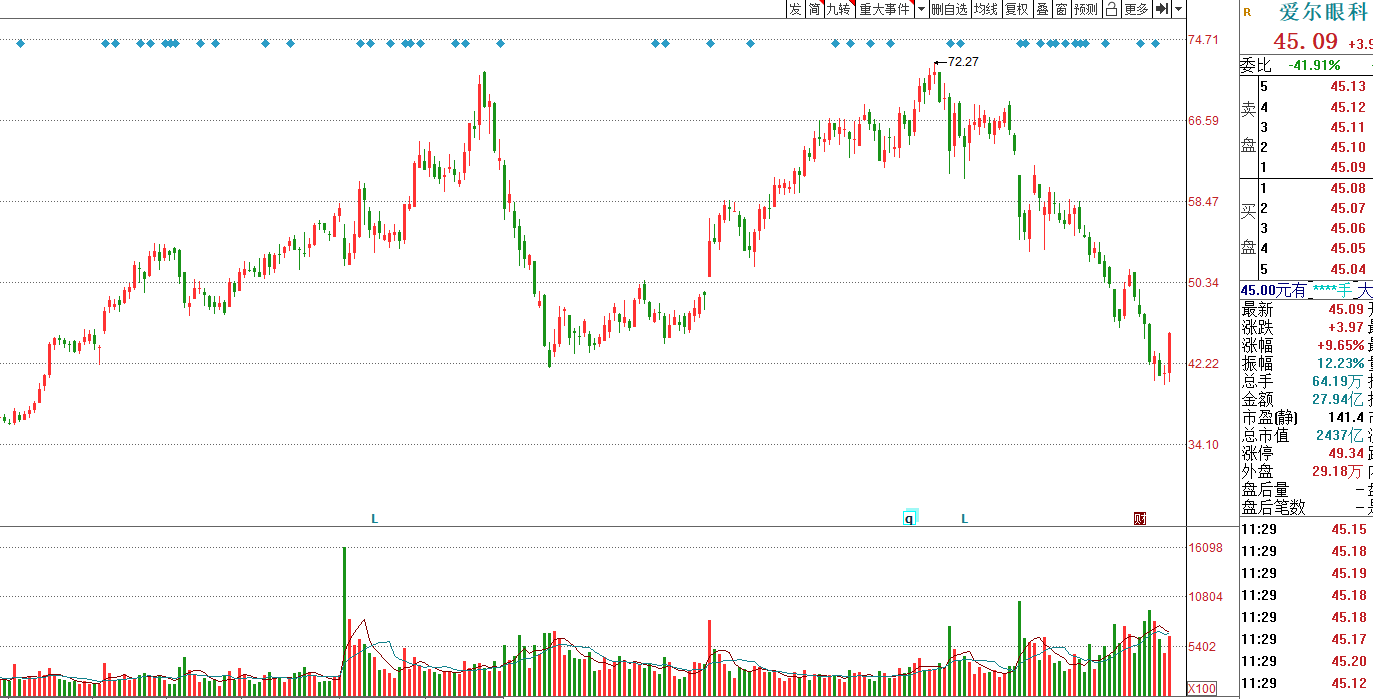
Task: Select the sell level 5 price 45.13
Action: (x=1348, y=87)
